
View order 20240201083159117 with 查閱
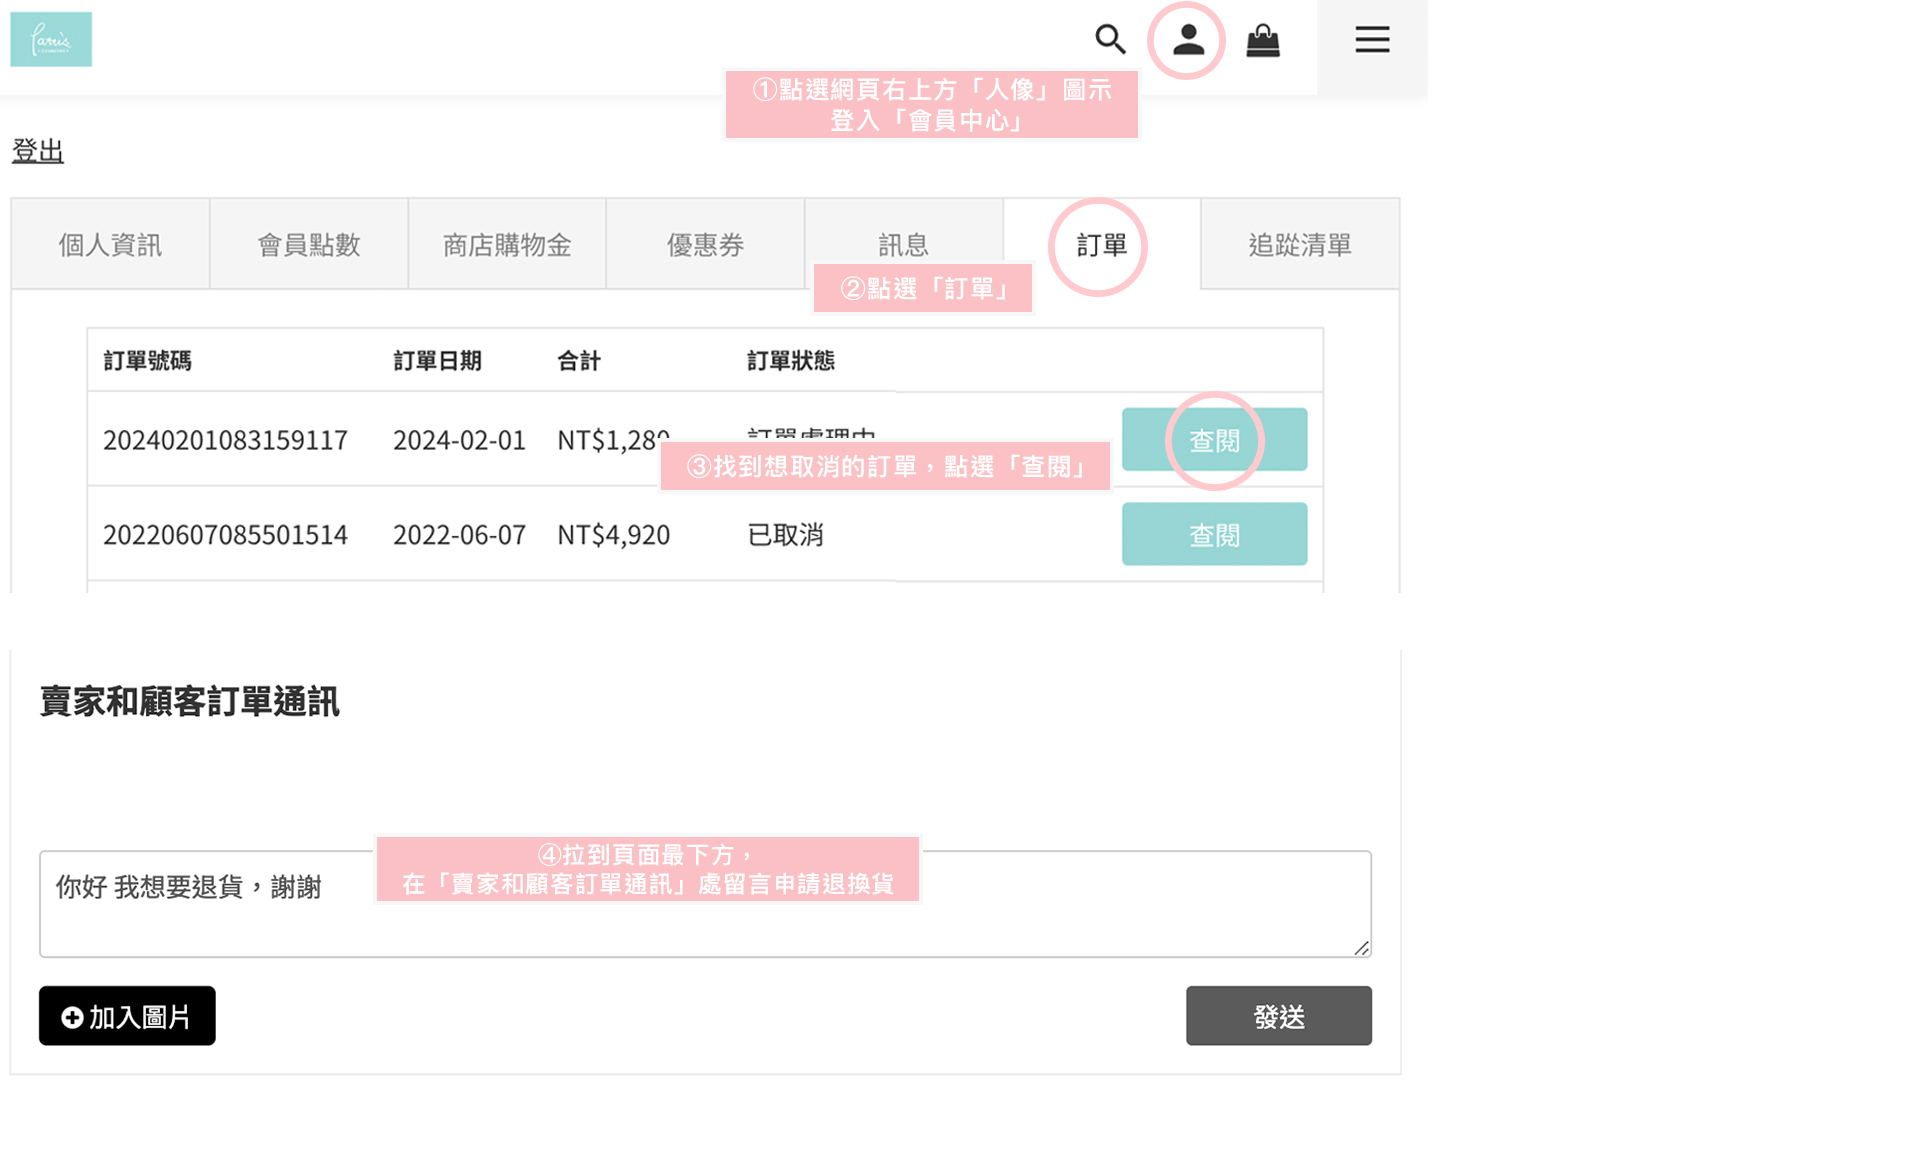point(1214,440)
